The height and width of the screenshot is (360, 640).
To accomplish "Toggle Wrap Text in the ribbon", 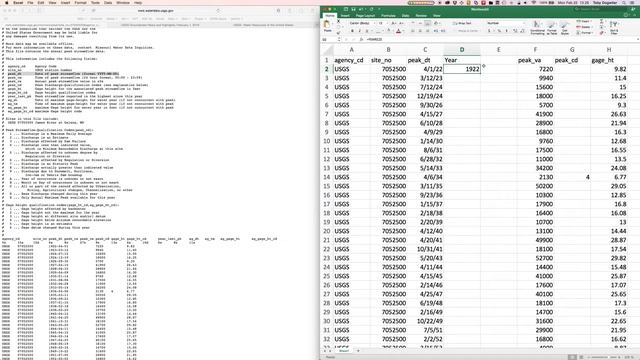I will (462, 23).
